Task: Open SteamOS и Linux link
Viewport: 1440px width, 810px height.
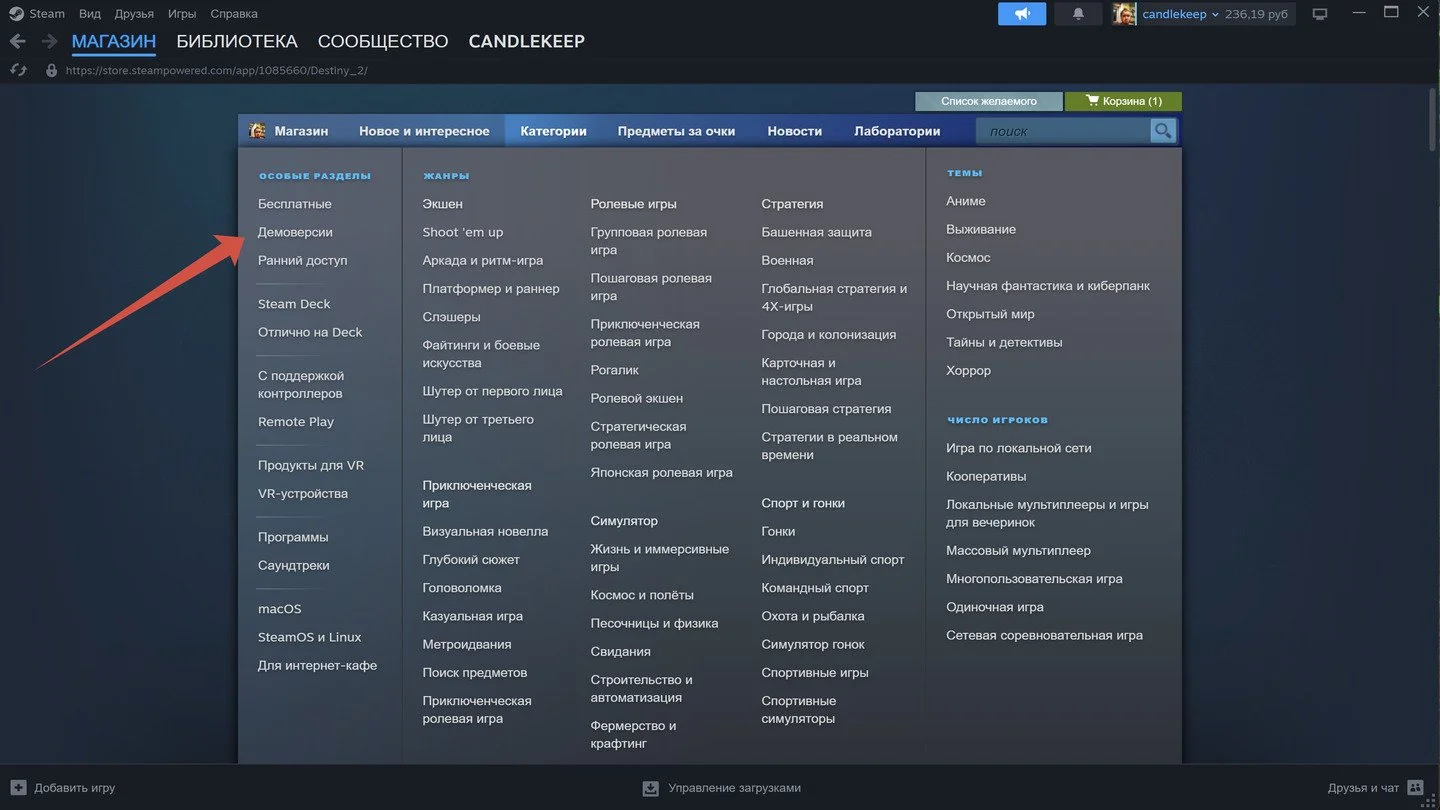Action: [310, 637]
